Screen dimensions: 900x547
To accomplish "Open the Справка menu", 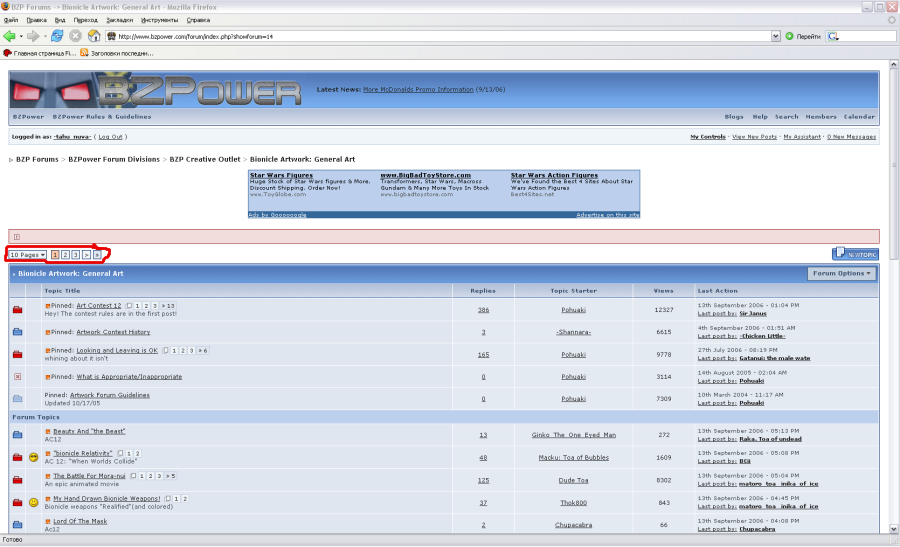I will click(x=198, y=20).
